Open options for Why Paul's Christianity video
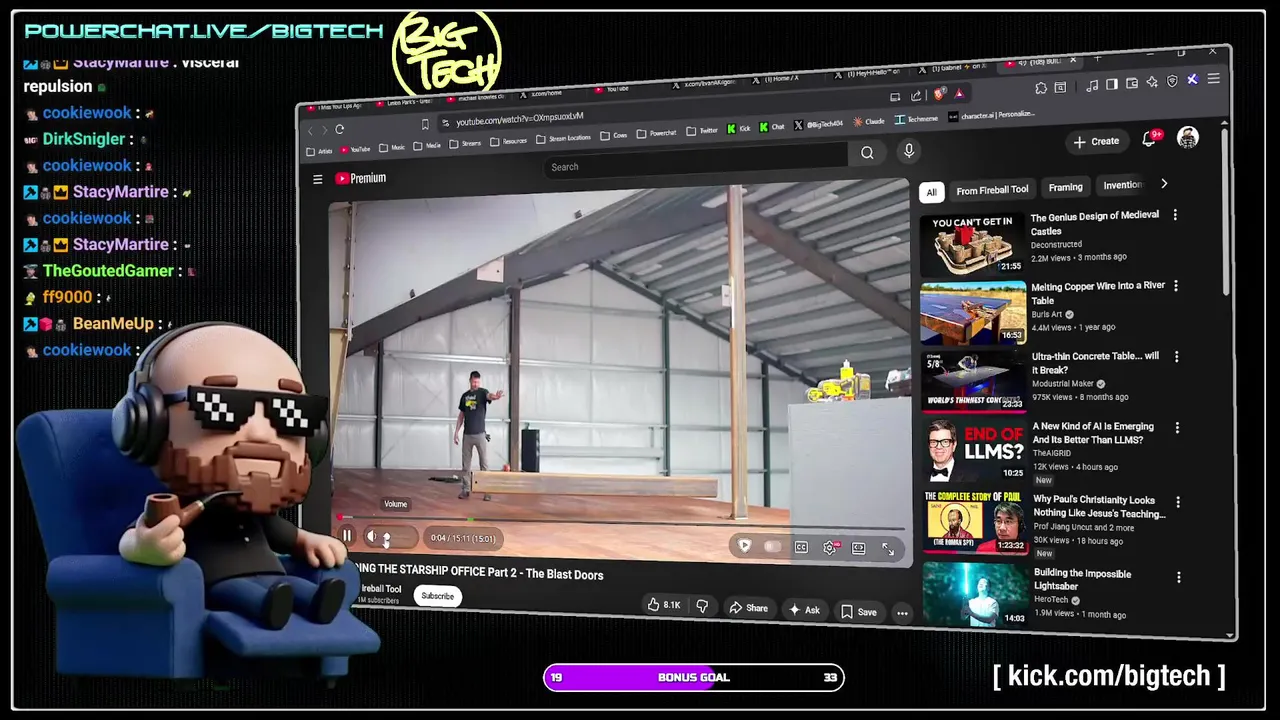 click(x=1178, y=502)
